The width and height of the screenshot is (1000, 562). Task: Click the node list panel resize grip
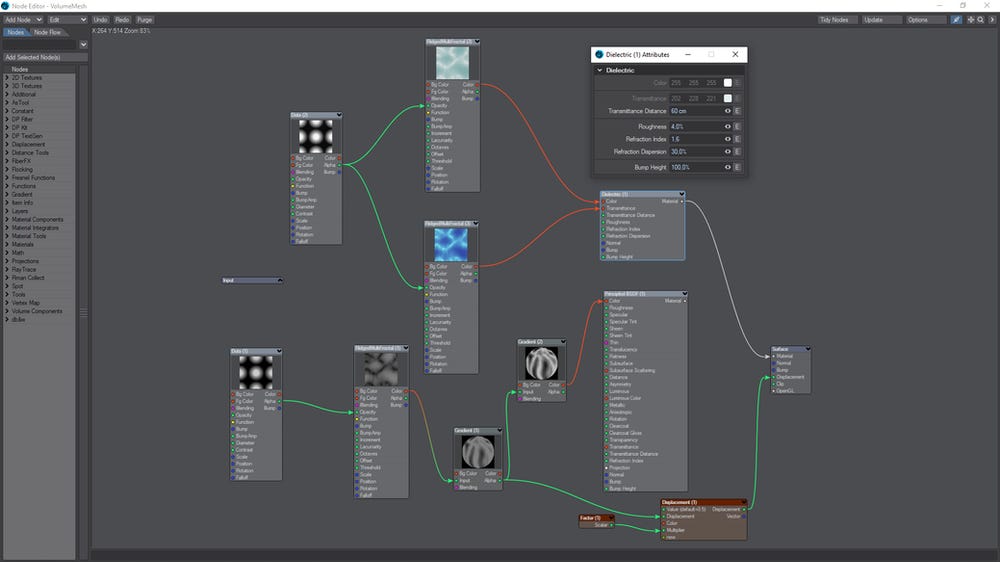(84, 313)
